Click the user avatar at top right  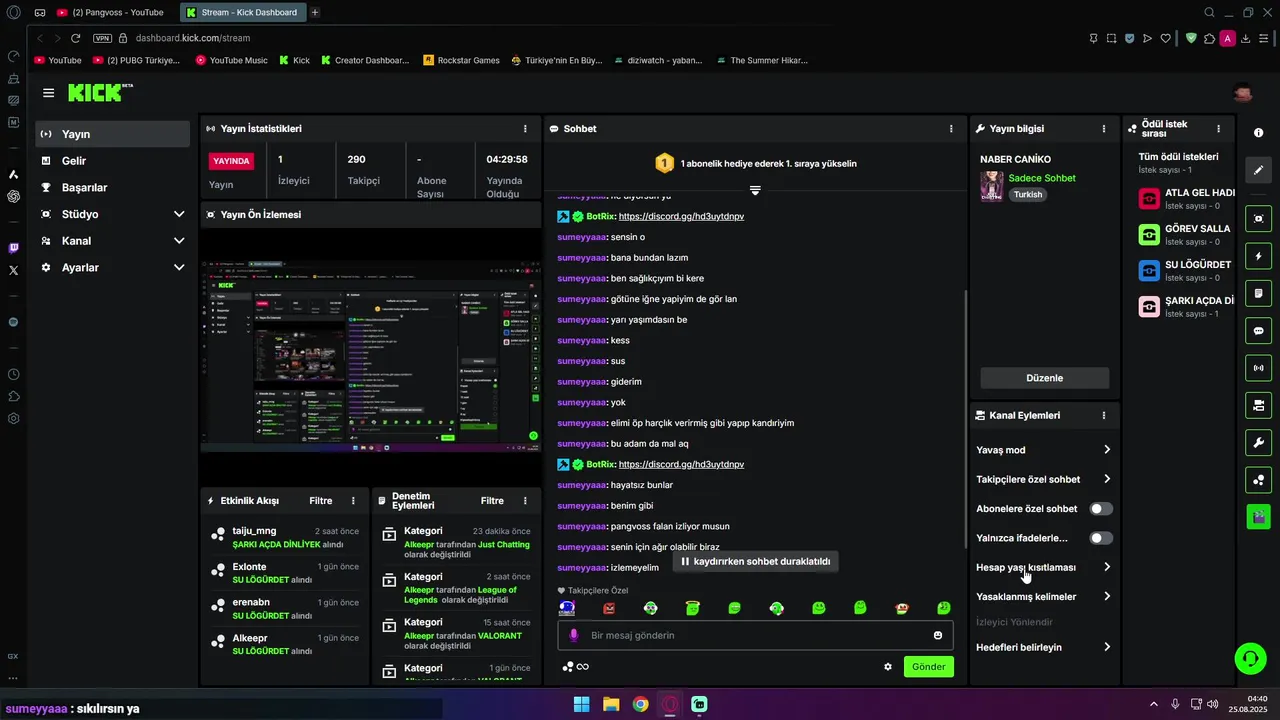point(1243,93)
